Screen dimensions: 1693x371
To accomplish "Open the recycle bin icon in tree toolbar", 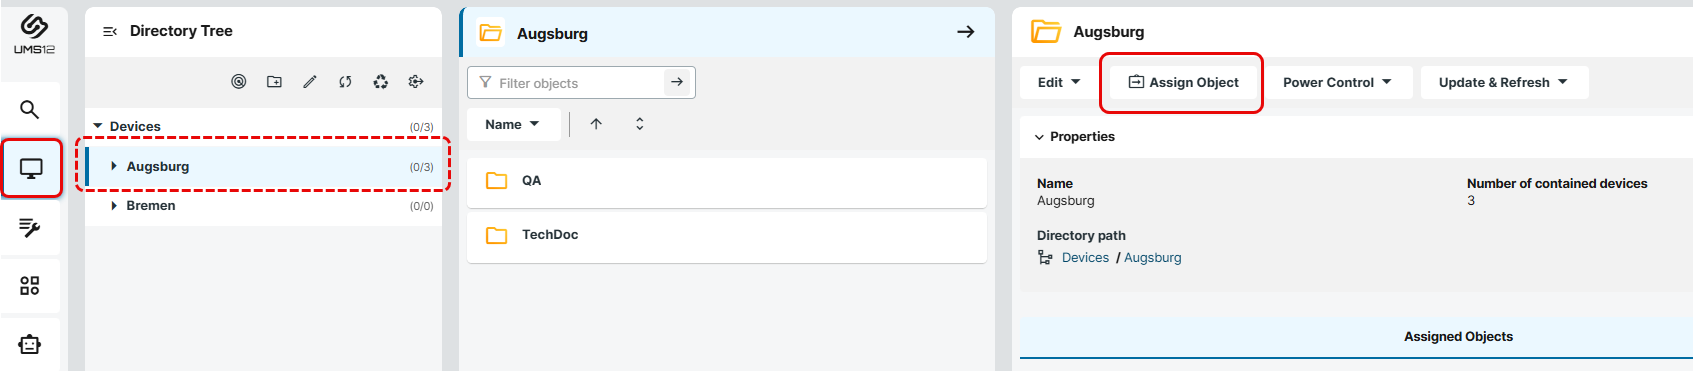I will [381, 82].
